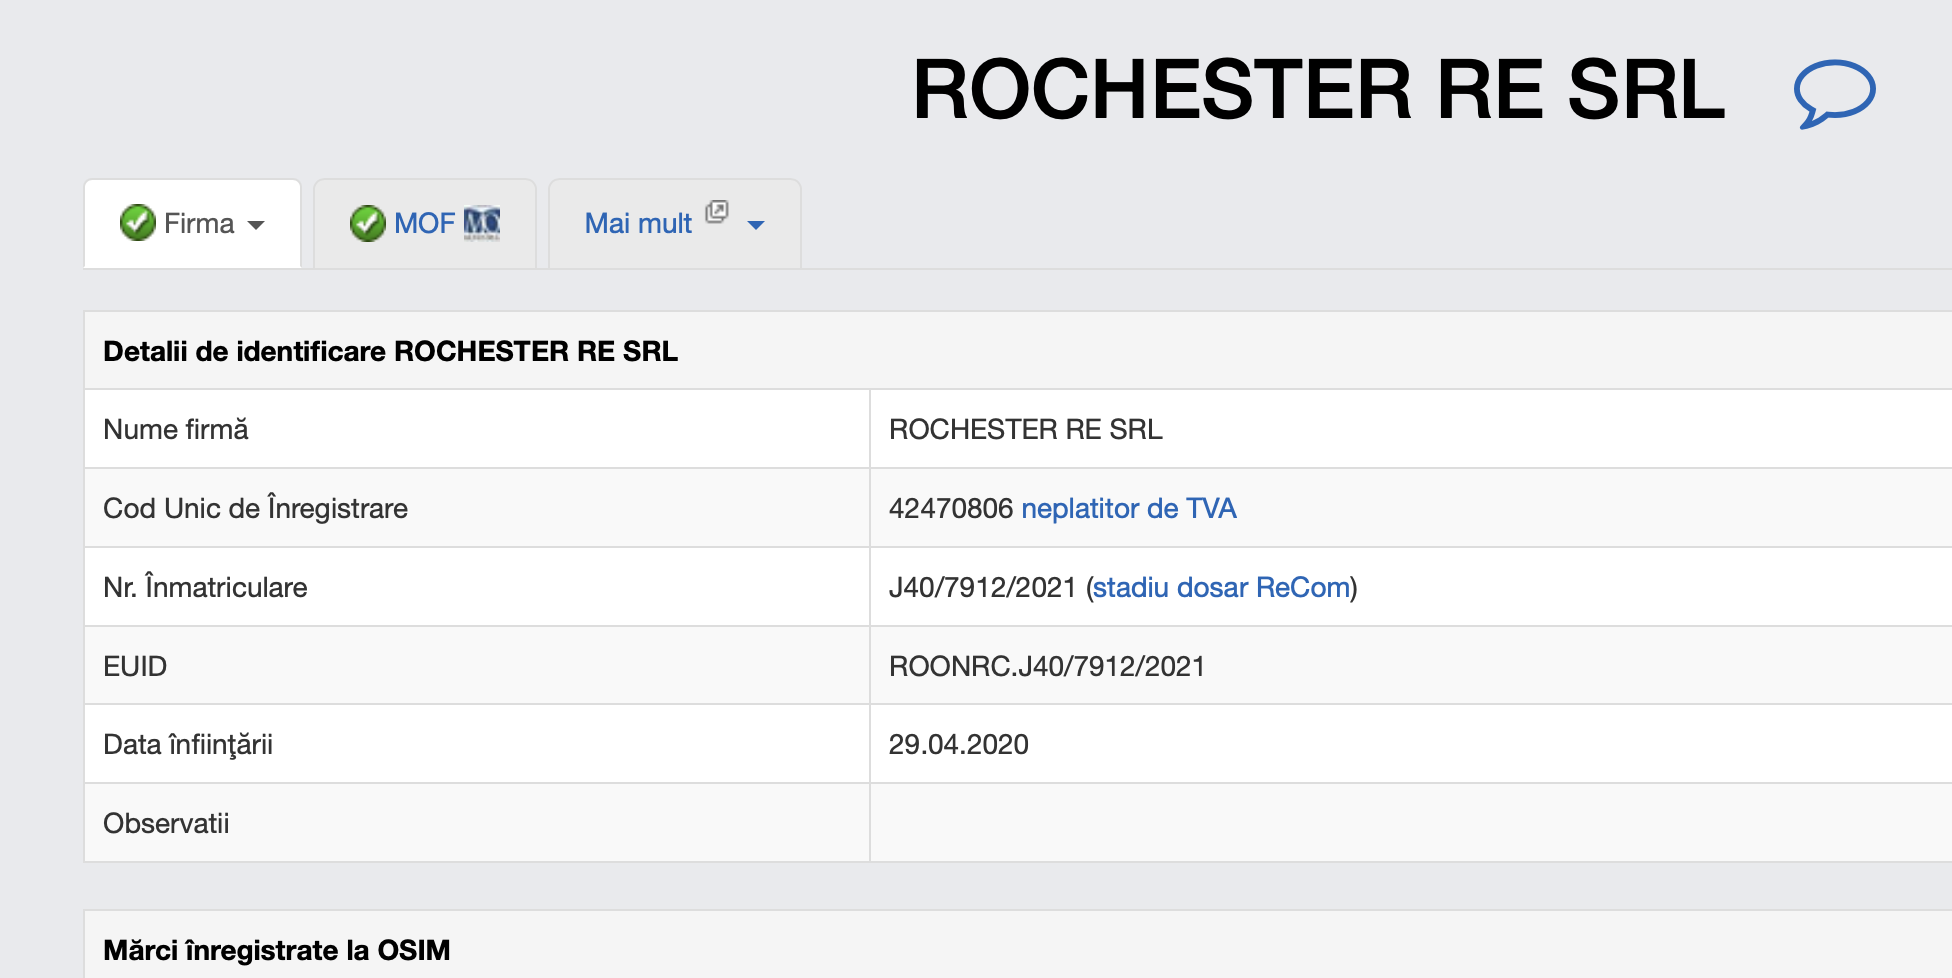
Task: Open the MOF tab
Action: coord(424,223)
